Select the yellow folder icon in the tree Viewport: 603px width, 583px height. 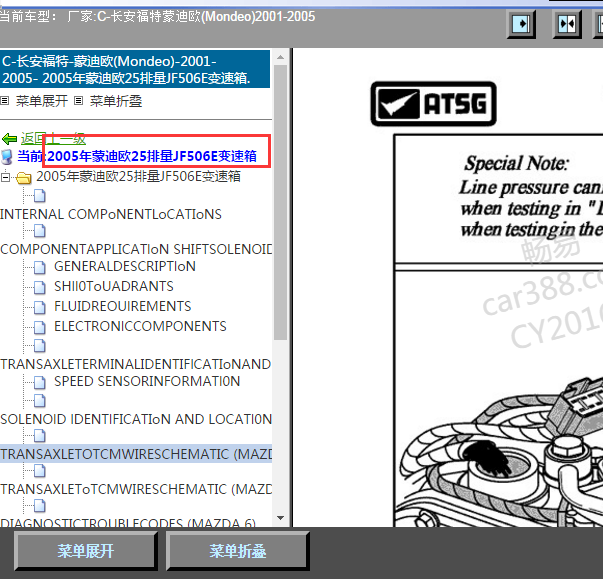click(x=24, y=178)
